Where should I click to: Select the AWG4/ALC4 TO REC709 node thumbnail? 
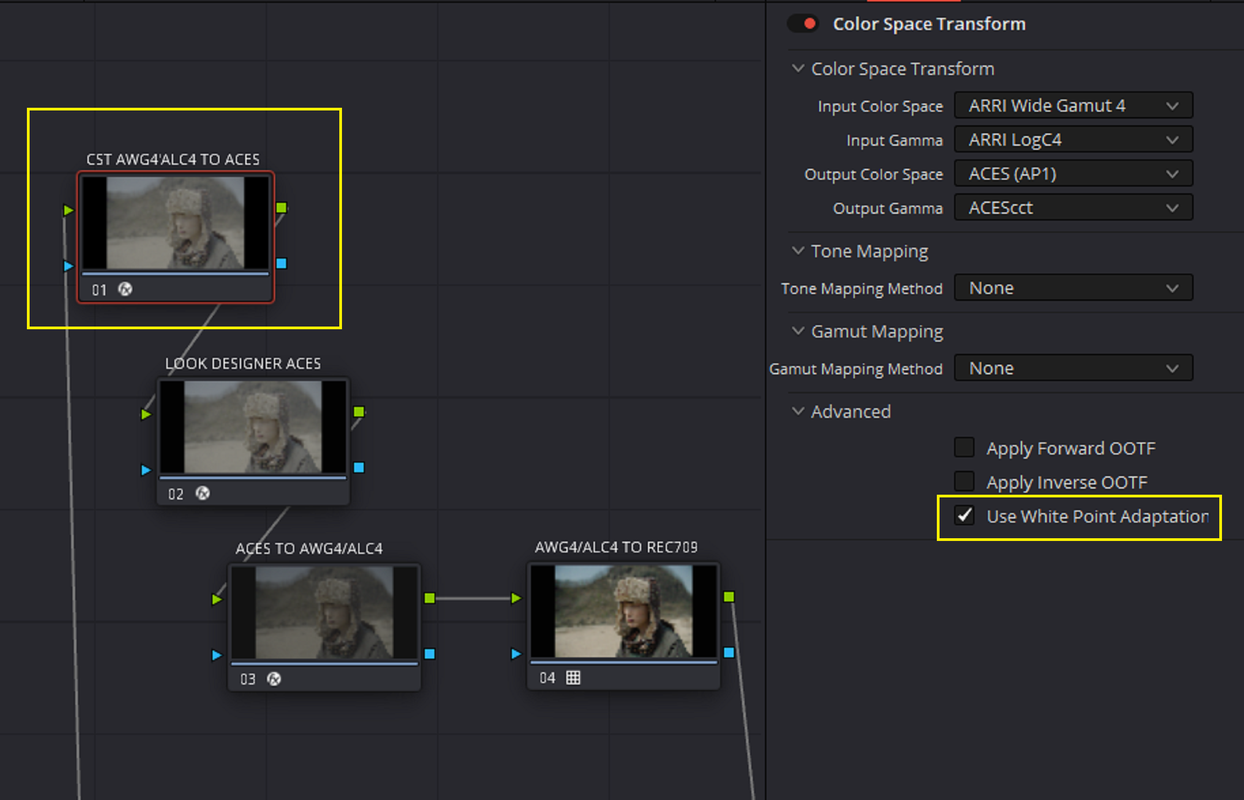click(623, 612)
